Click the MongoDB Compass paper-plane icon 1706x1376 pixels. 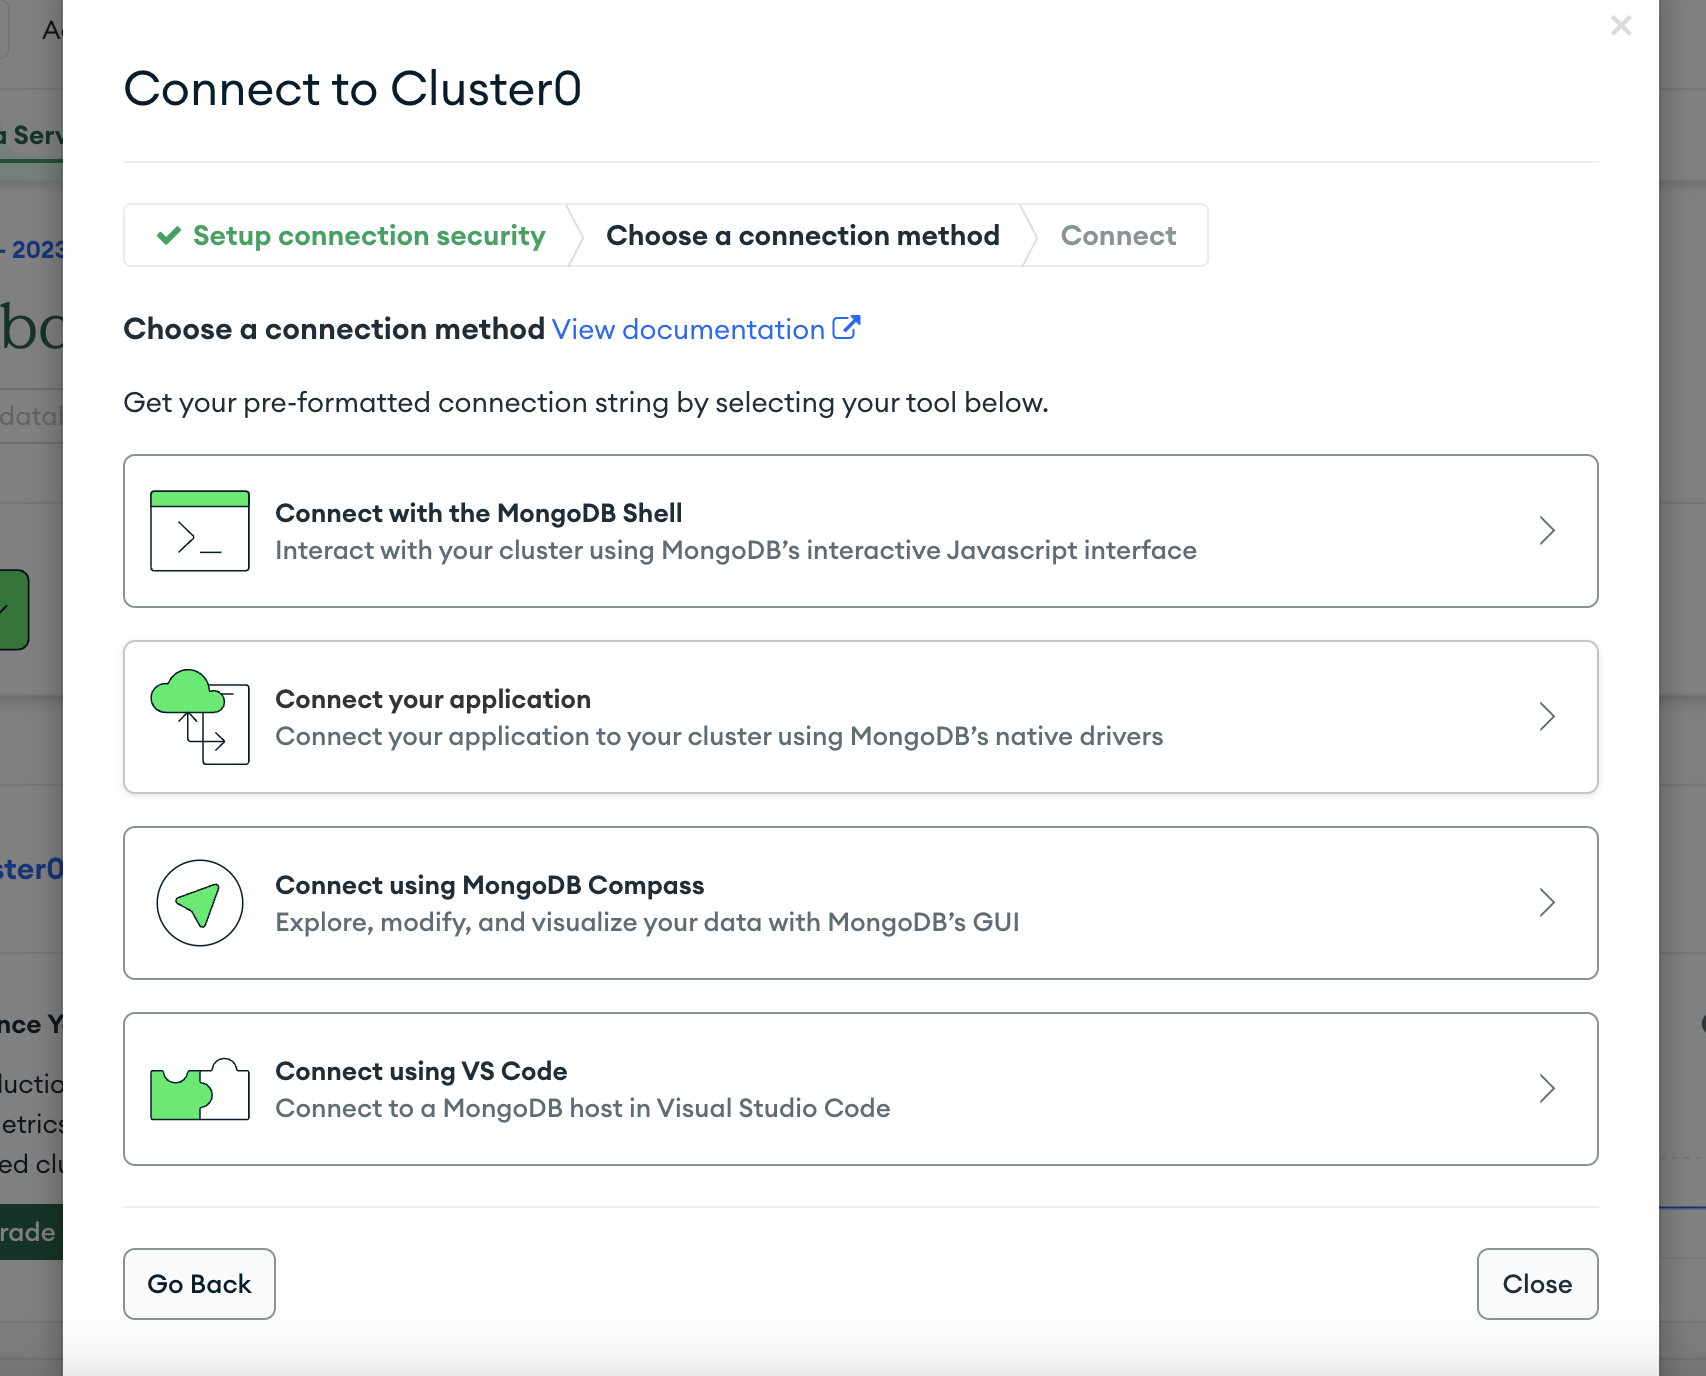point(200,903)
